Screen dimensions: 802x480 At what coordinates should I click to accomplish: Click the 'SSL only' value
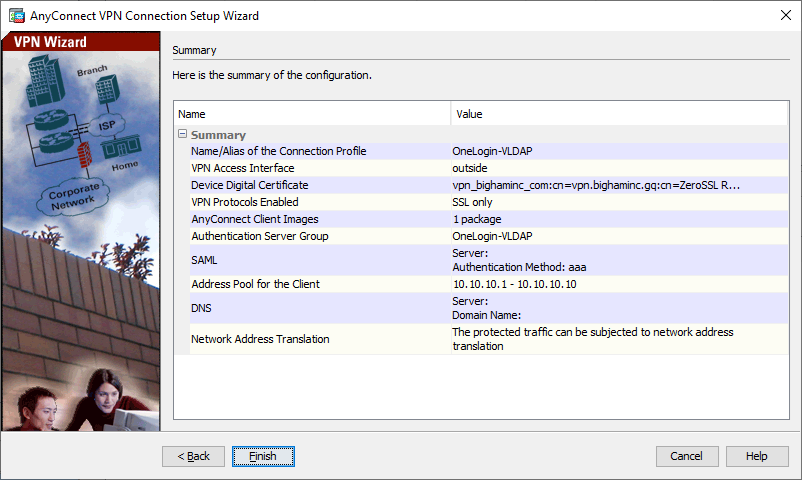coord(472,202)
